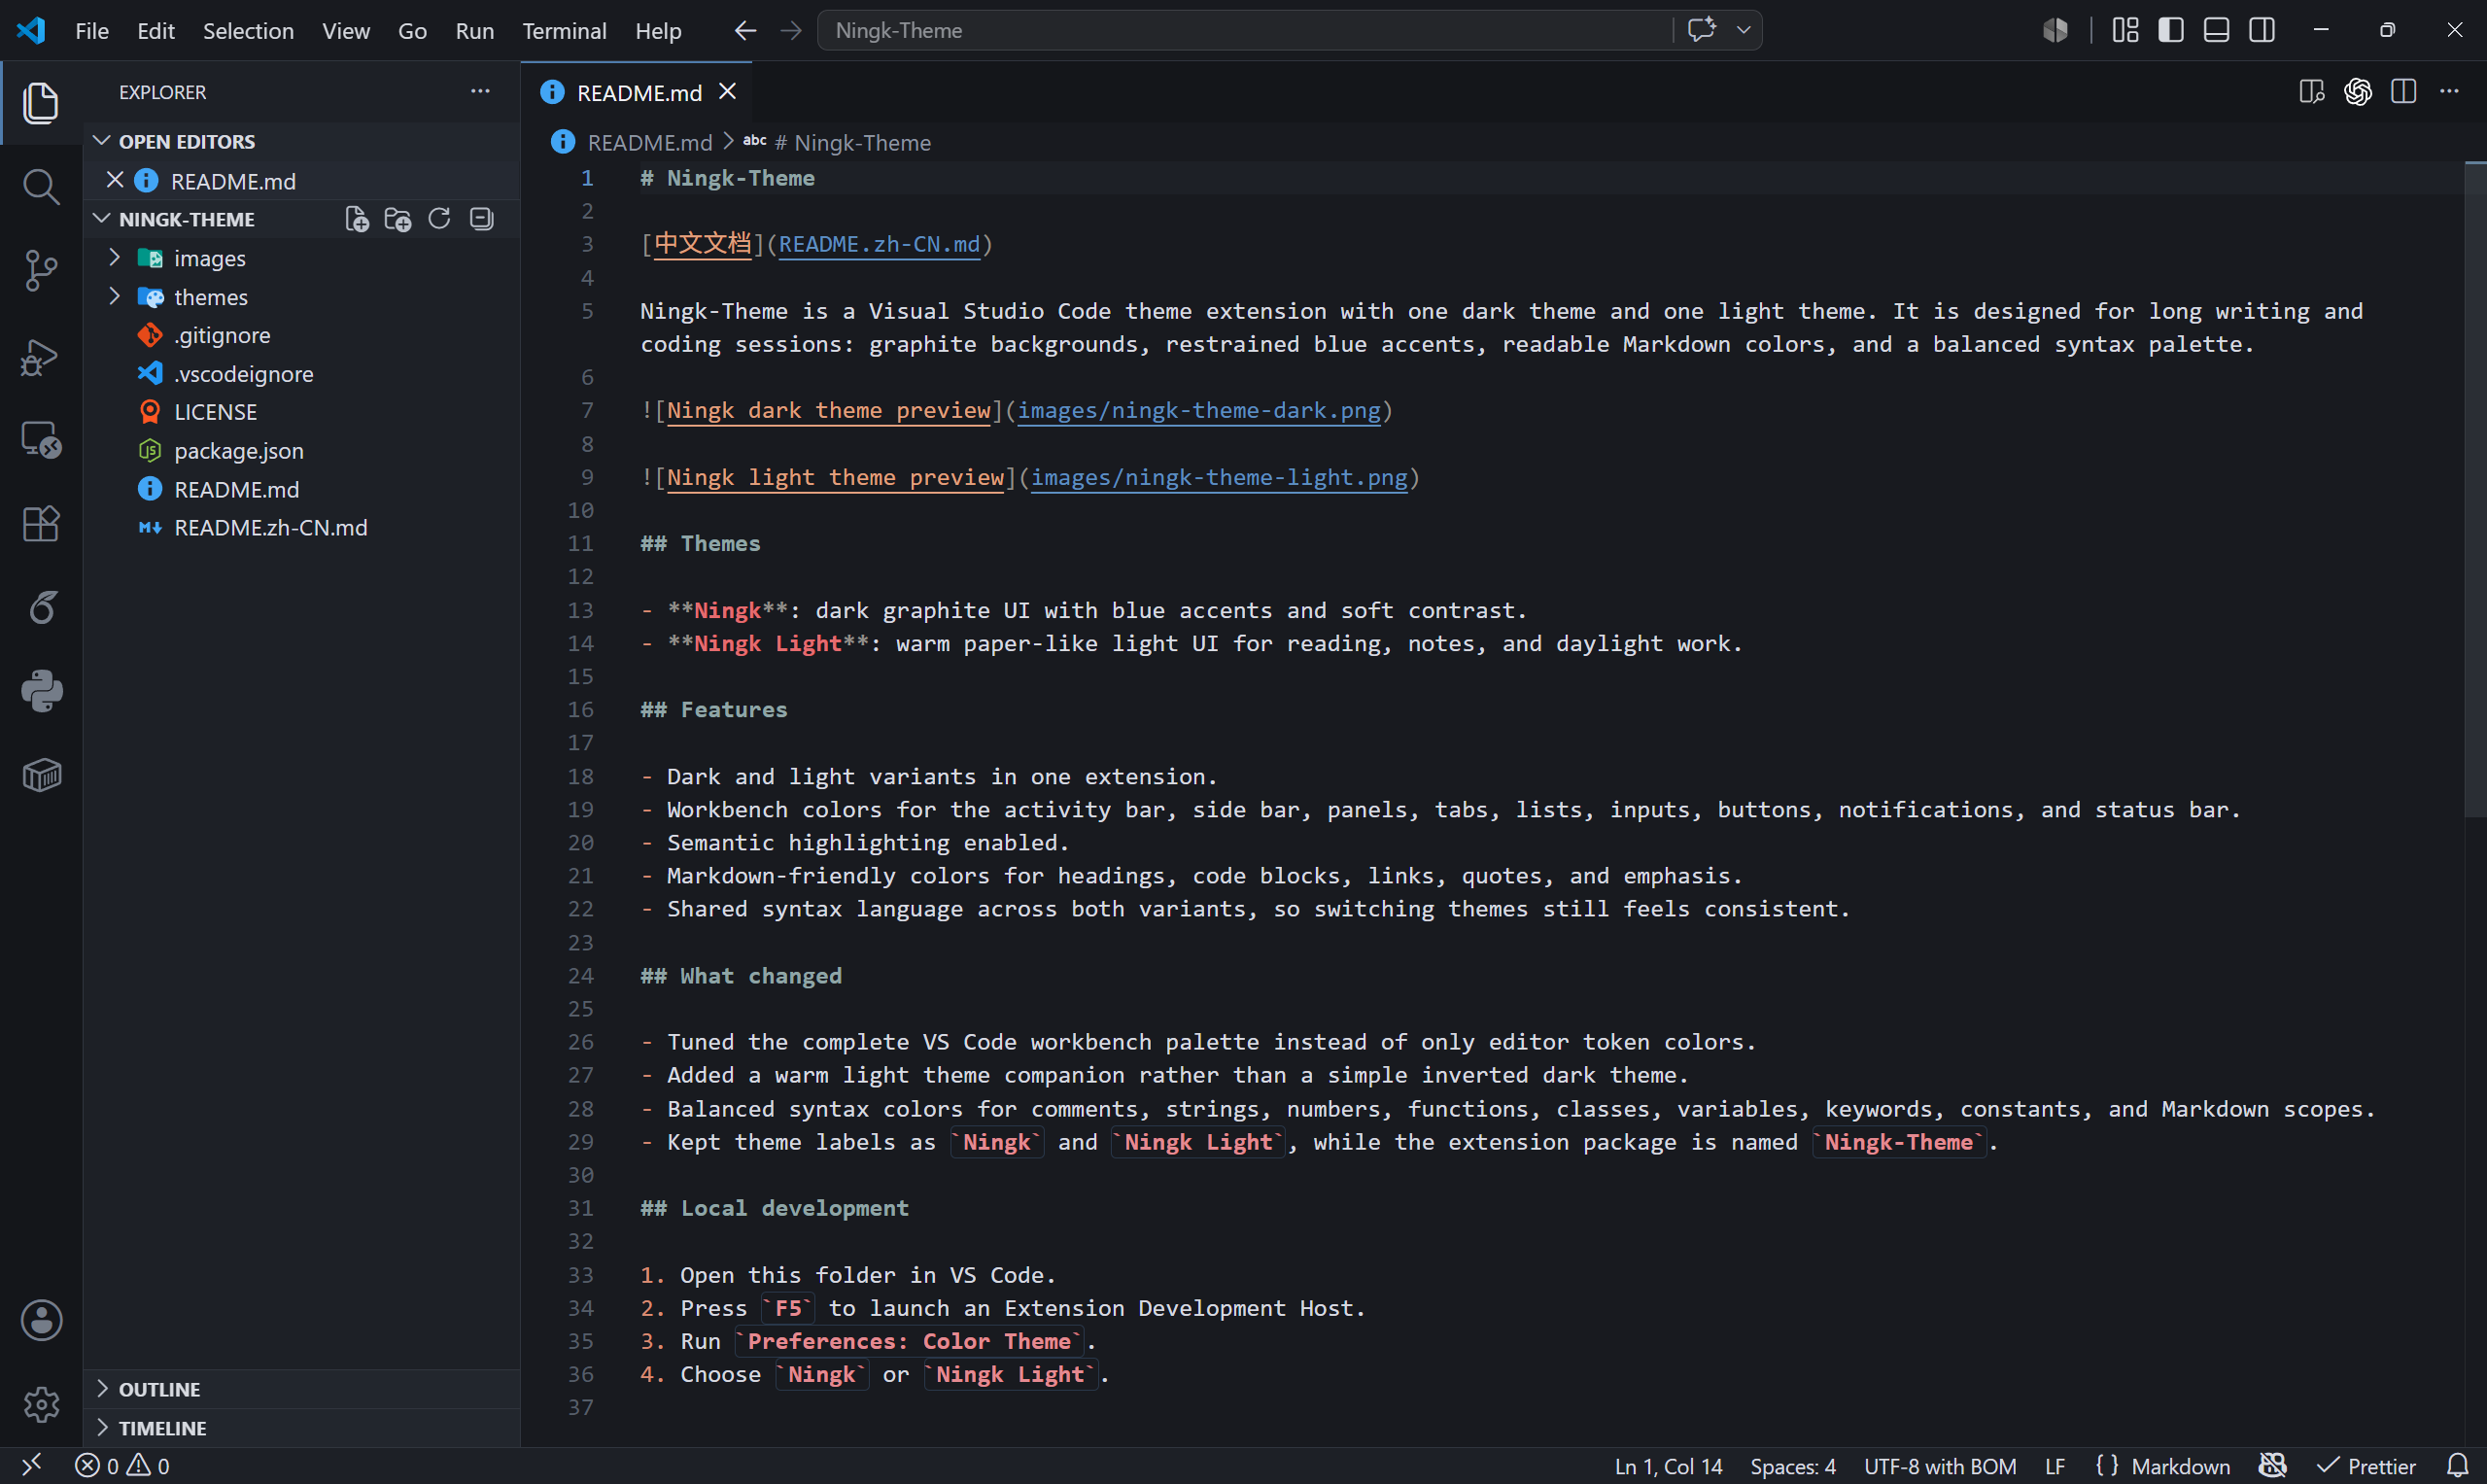Screen dimensions: 2487x1484
Task: Open Explorer Views and More Actions
Action: point(480,91)
